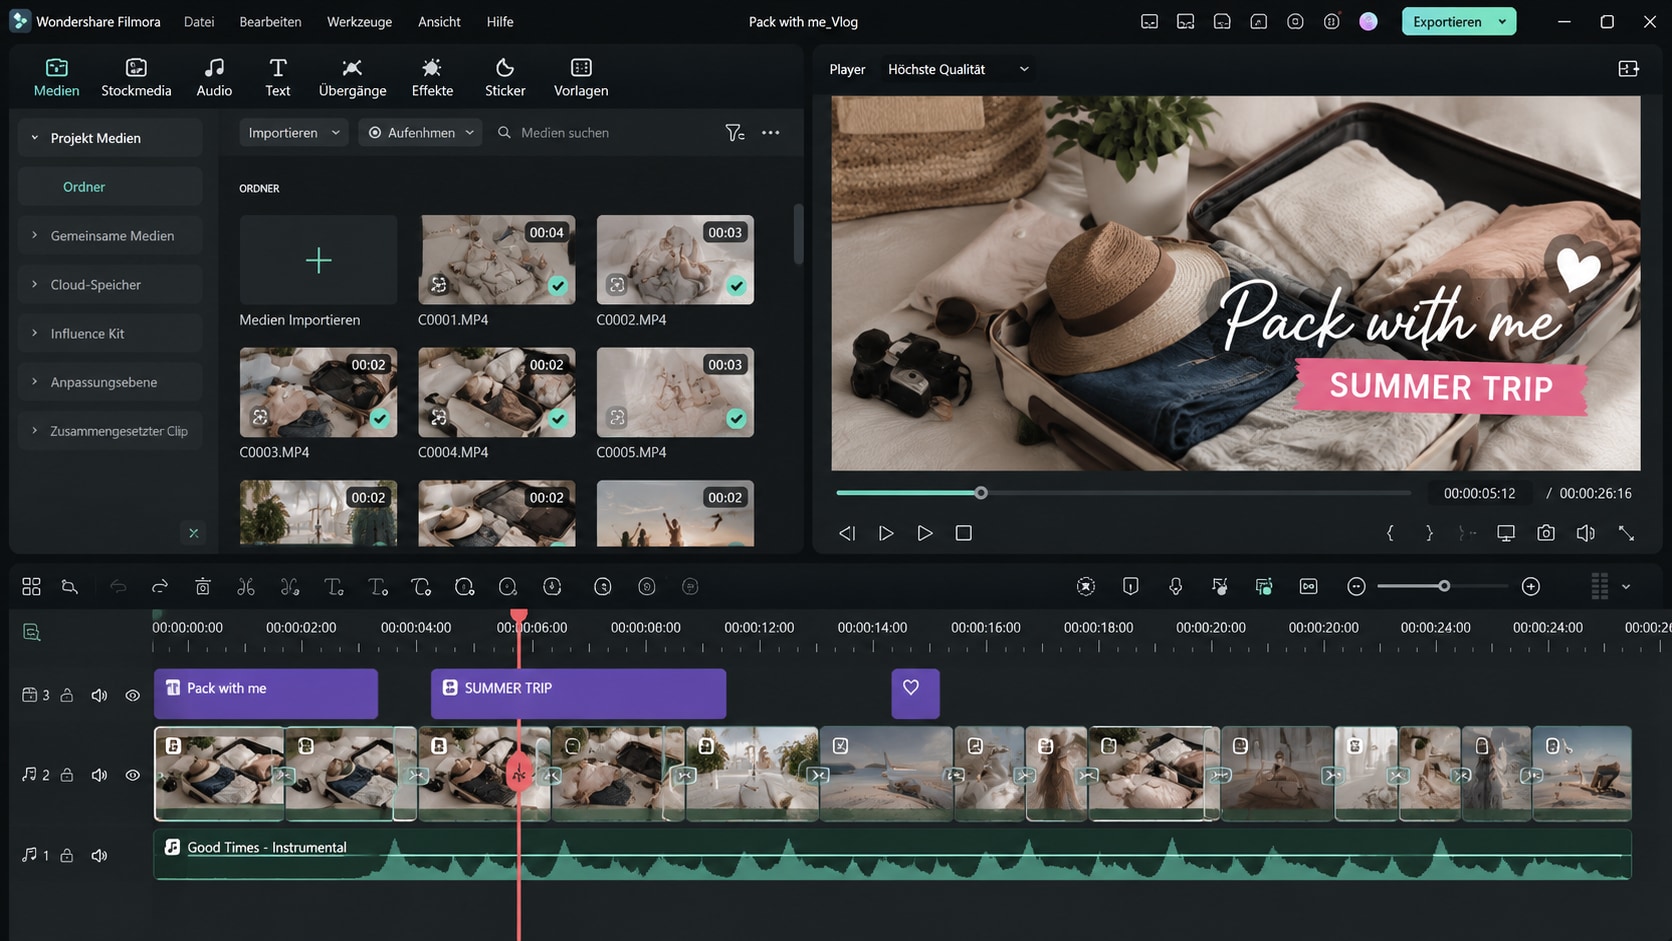
Task: Open the Höchste Qualität dropdown
Action: coord(958,69)
